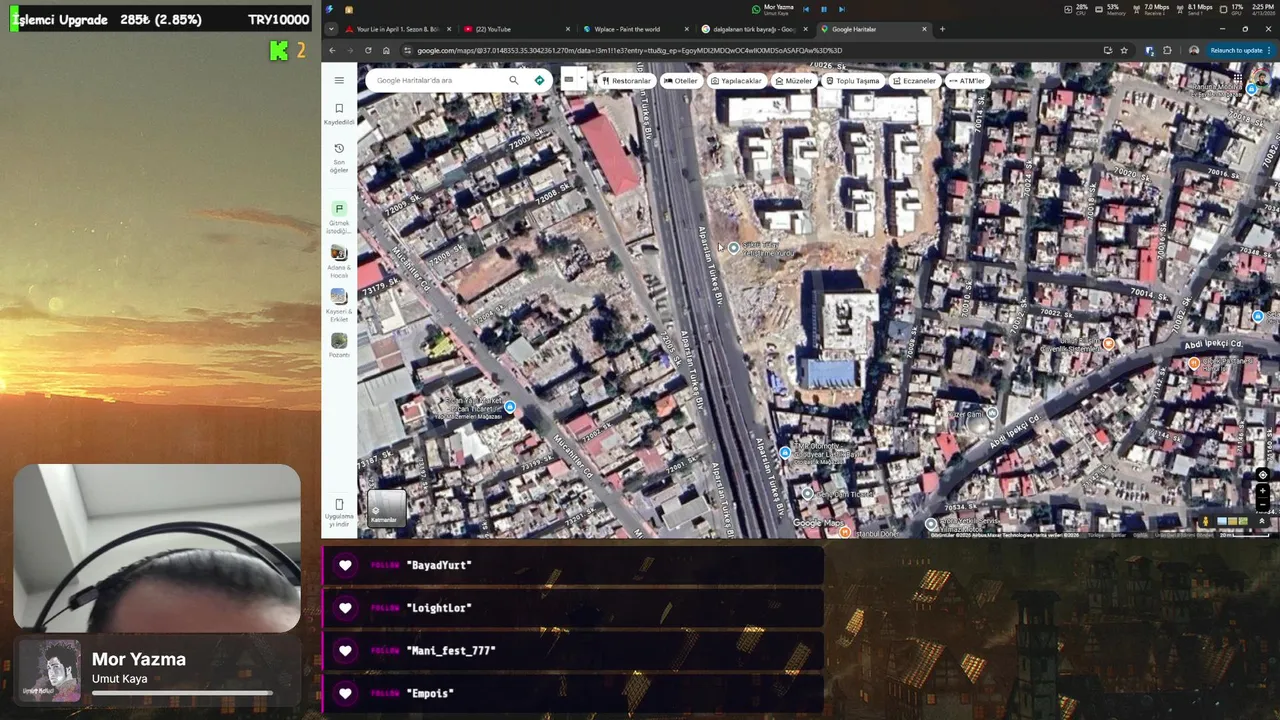Viewport: 1280px width, 720px height.
Task: Zoom out the map with minus button
Action: pyautogui.click(x=1262, y=505)
